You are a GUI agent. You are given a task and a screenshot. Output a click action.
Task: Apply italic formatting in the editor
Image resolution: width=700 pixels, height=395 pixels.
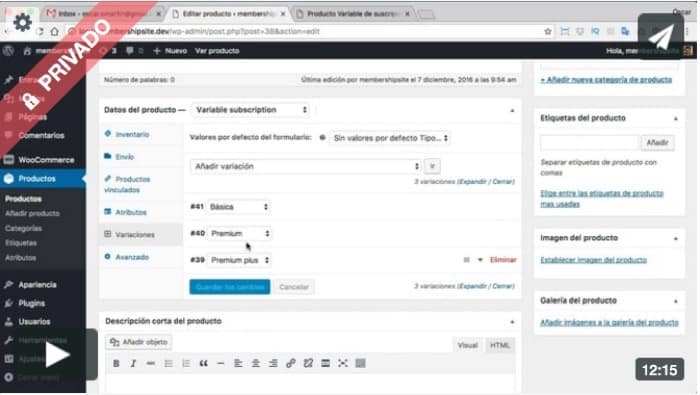(x=133, y=363)
